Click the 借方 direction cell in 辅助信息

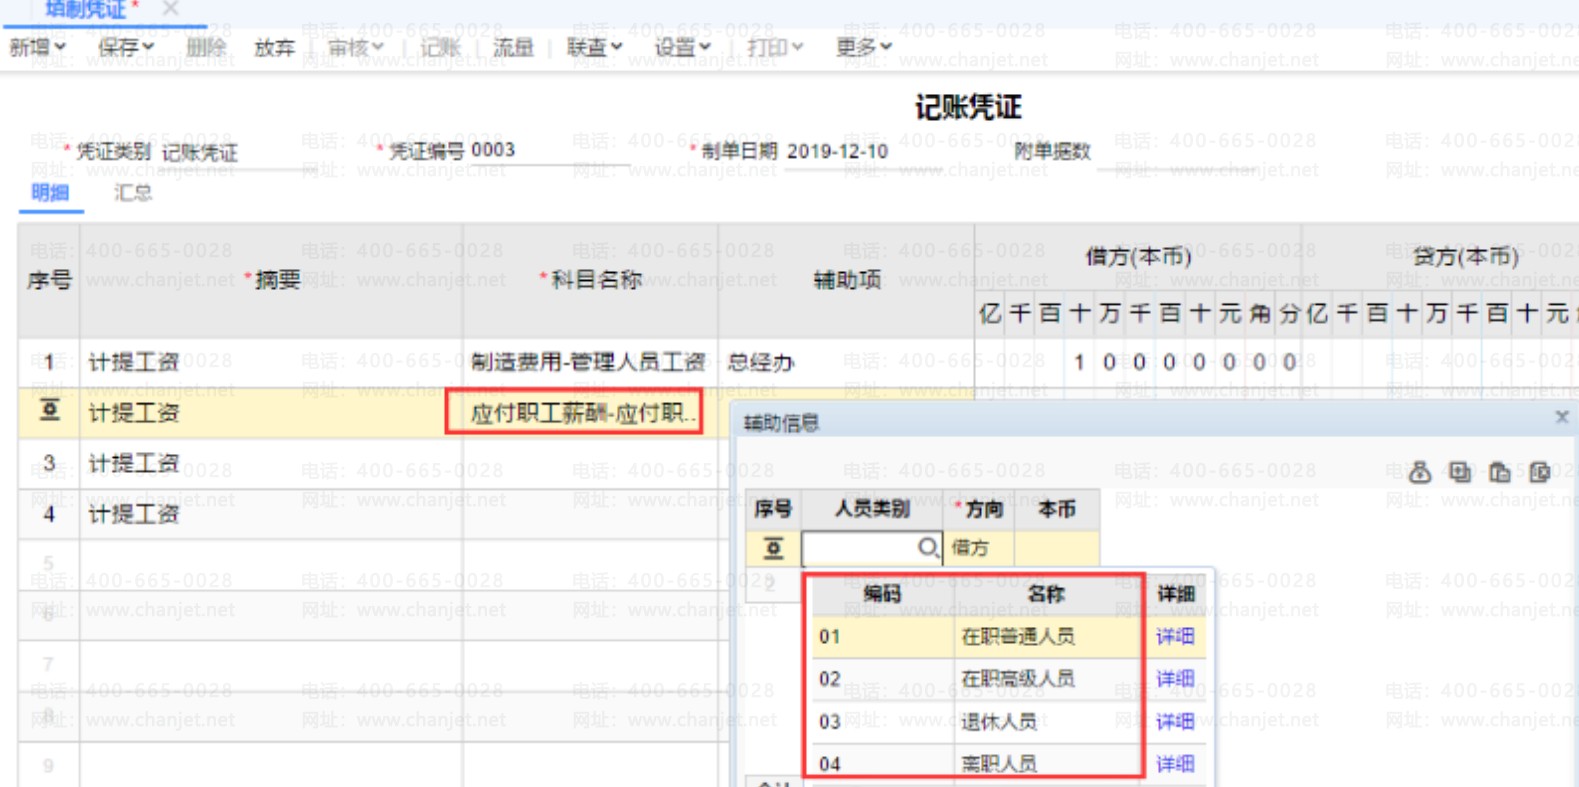point(978,548)
